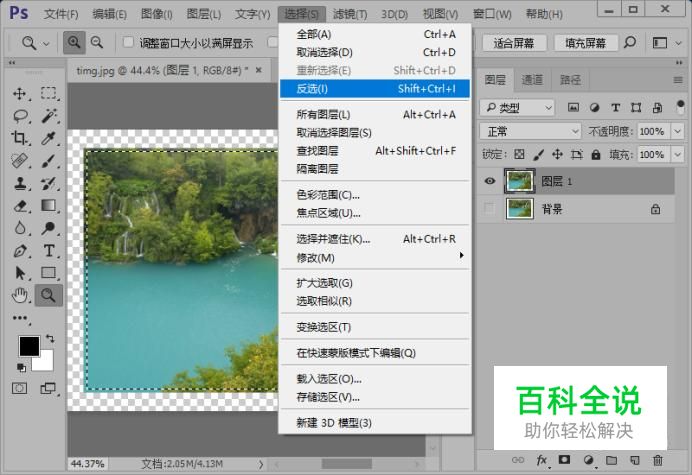Hide layer 图层 1 with eye icon

[489, 181]
